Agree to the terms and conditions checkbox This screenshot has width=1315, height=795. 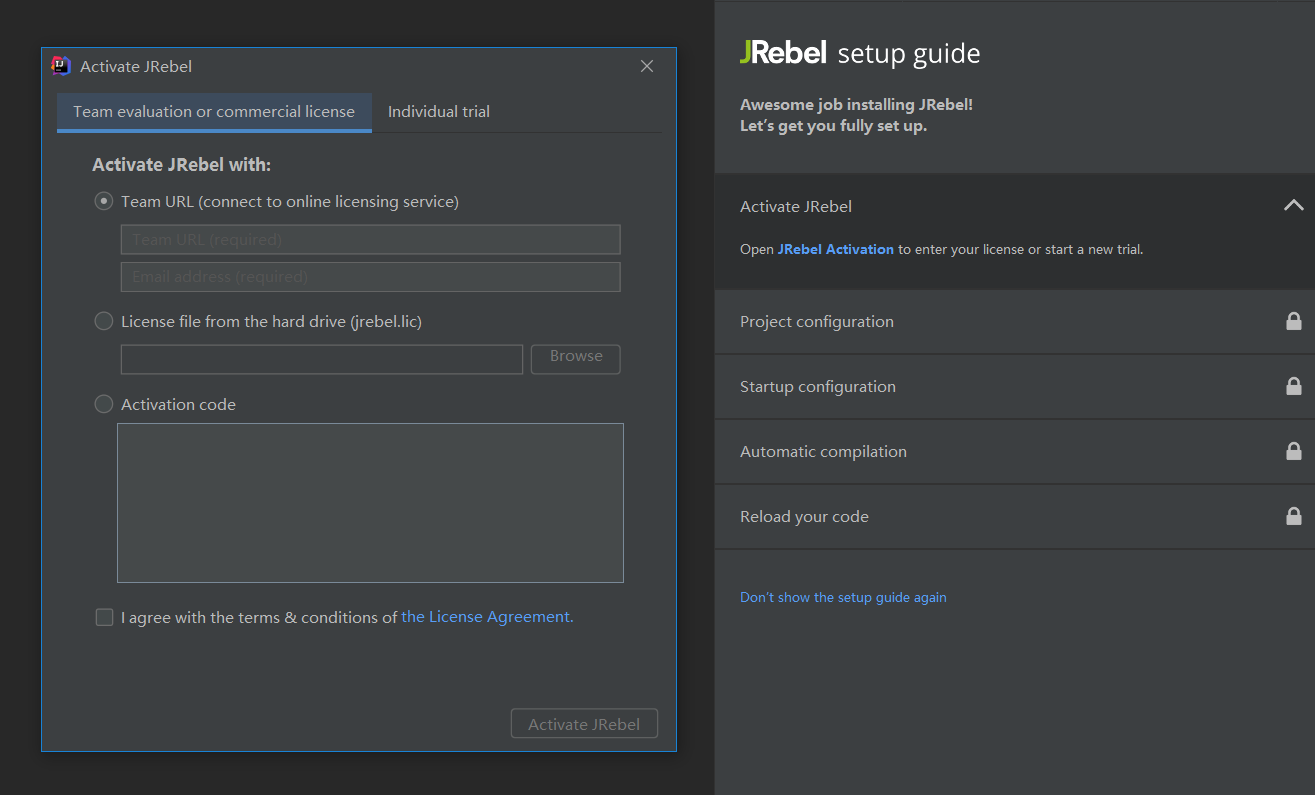[x=104, y=617]
